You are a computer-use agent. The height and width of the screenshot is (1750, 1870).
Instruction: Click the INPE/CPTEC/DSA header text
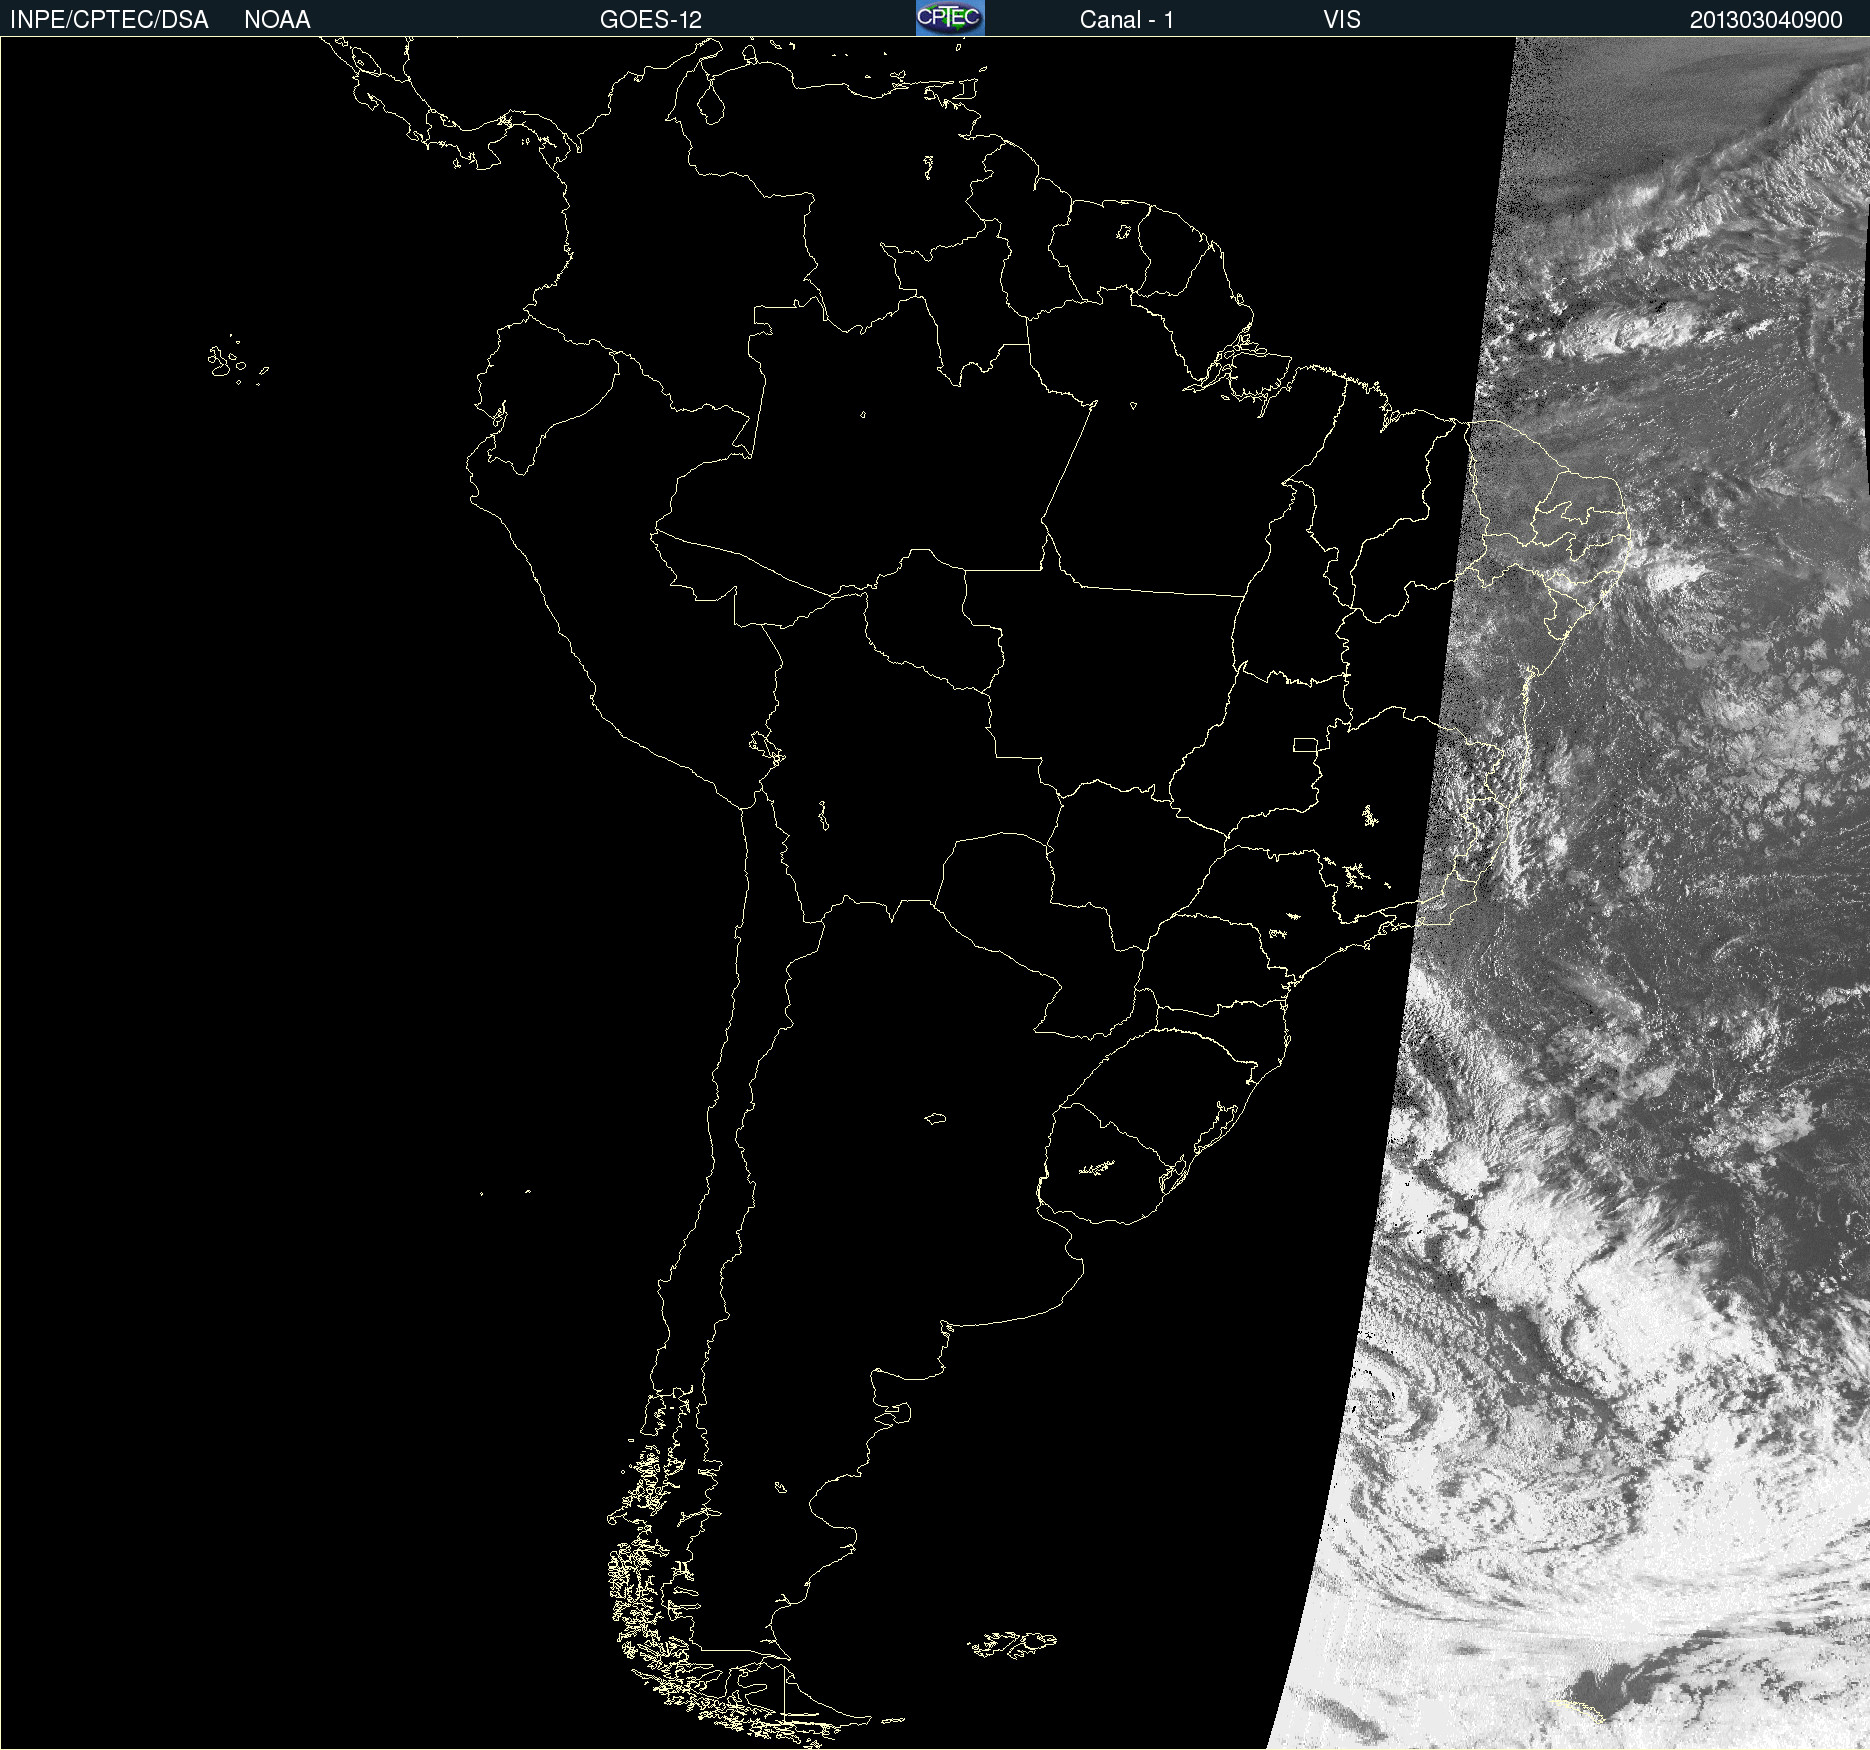click(109, 20)
